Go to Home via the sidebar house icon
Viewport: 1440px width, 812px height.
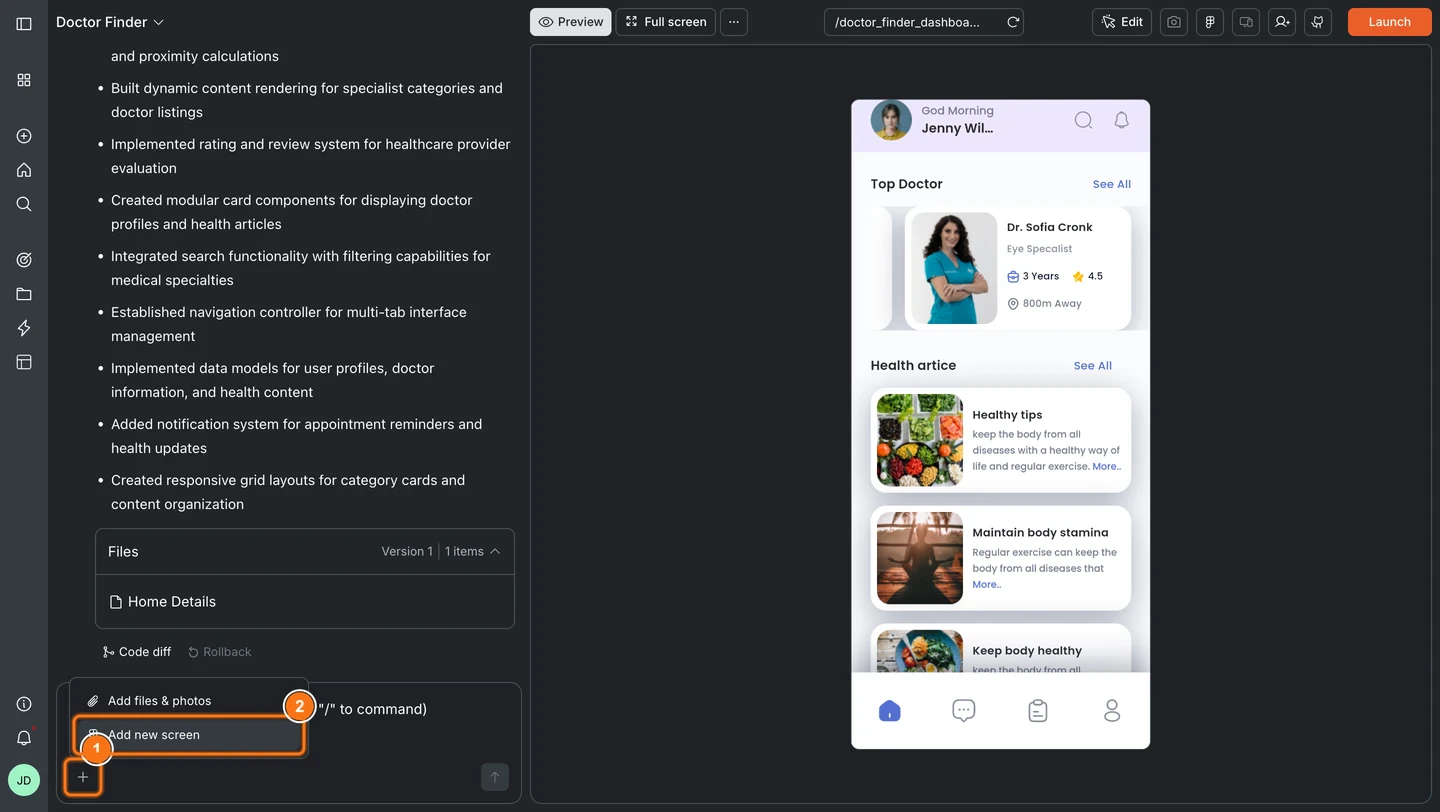click(x=23, y=169)
